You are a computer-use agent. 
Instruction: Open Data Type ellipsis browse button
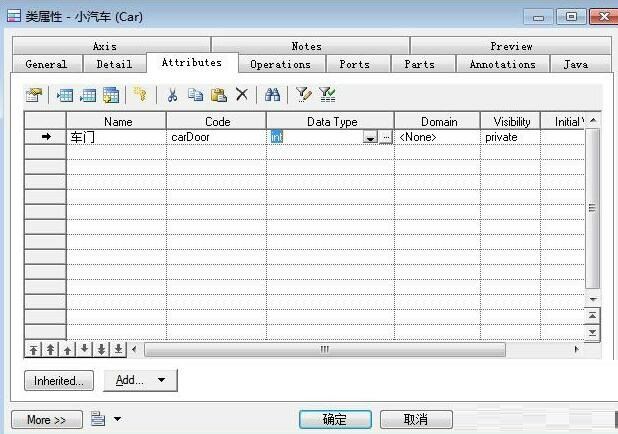pos(386,137)
